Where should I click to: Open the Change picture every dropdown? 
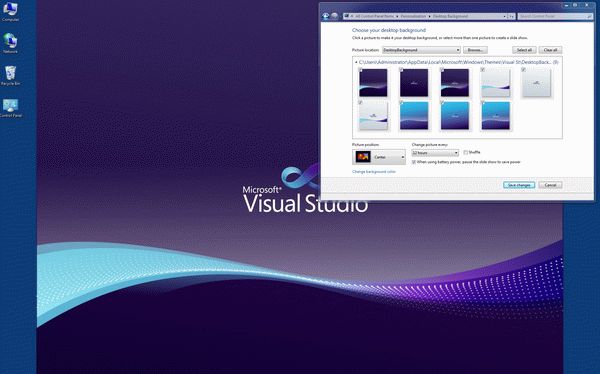pyautogui.click(x=435, y=153)
